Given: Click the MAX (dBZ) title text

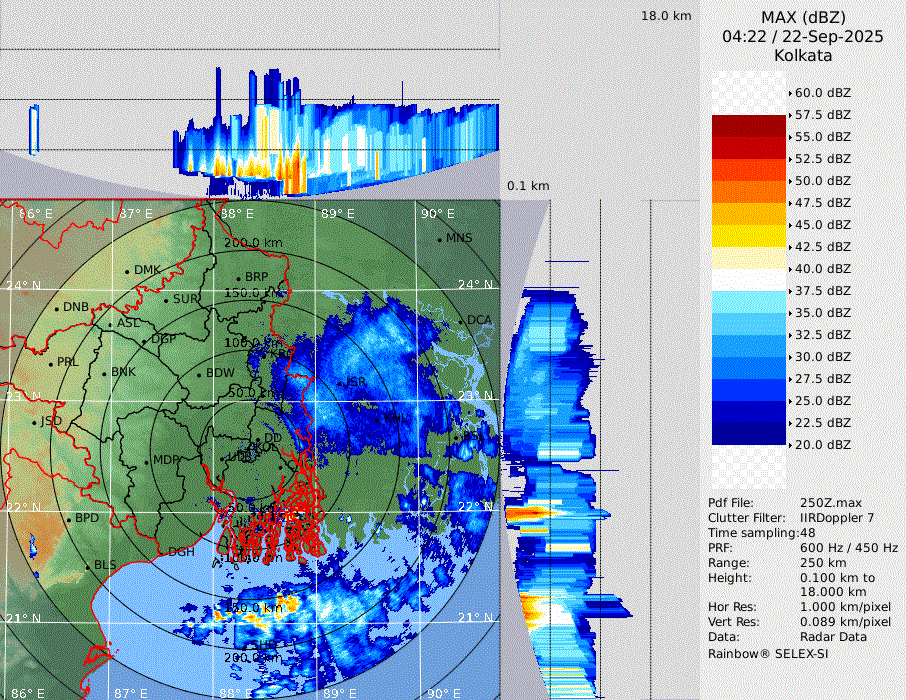Looking at the screenshot, I should [802, 17].
